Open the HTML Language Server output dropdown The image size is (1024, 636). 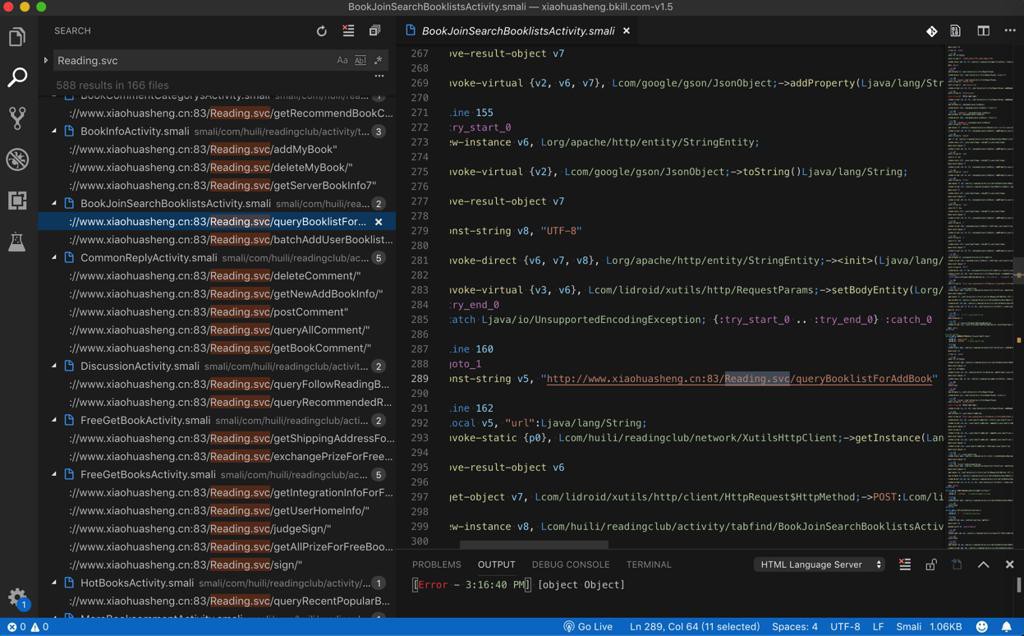click(820, 564)
